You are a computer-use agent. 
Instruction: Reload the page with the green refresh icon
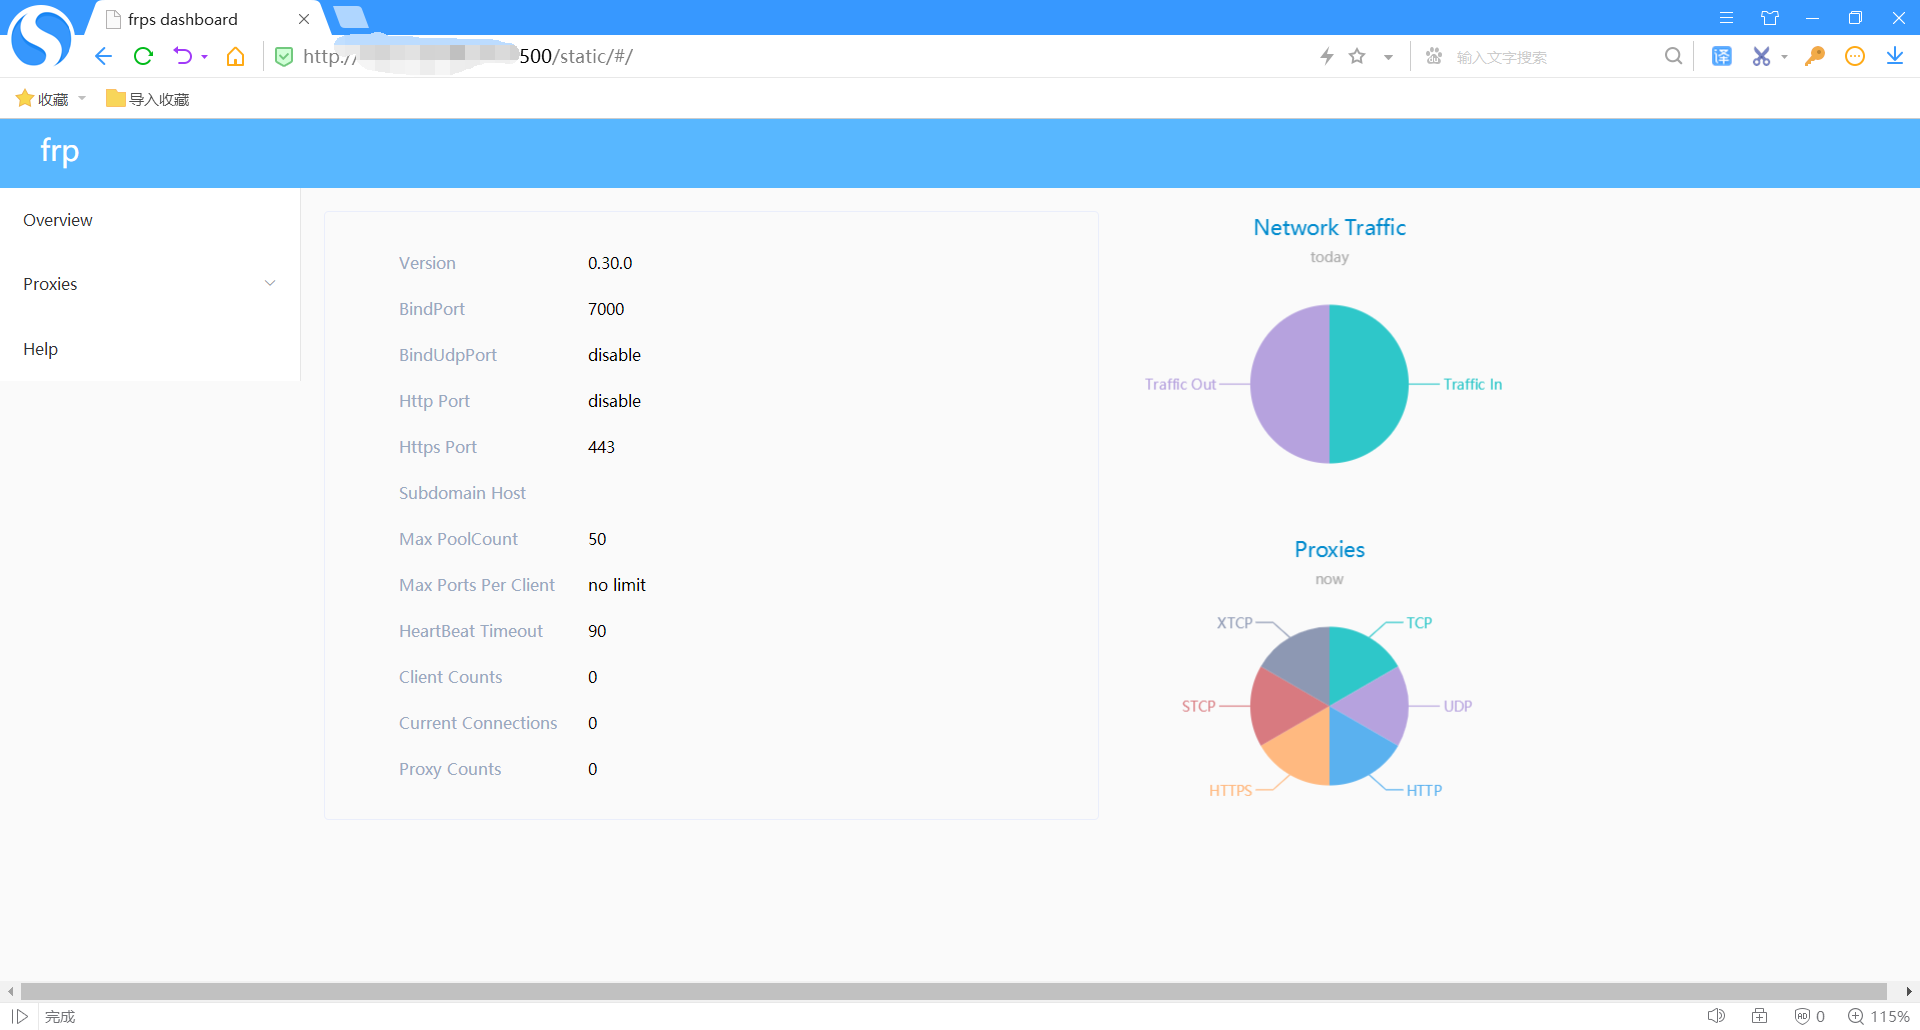point(143,56)
